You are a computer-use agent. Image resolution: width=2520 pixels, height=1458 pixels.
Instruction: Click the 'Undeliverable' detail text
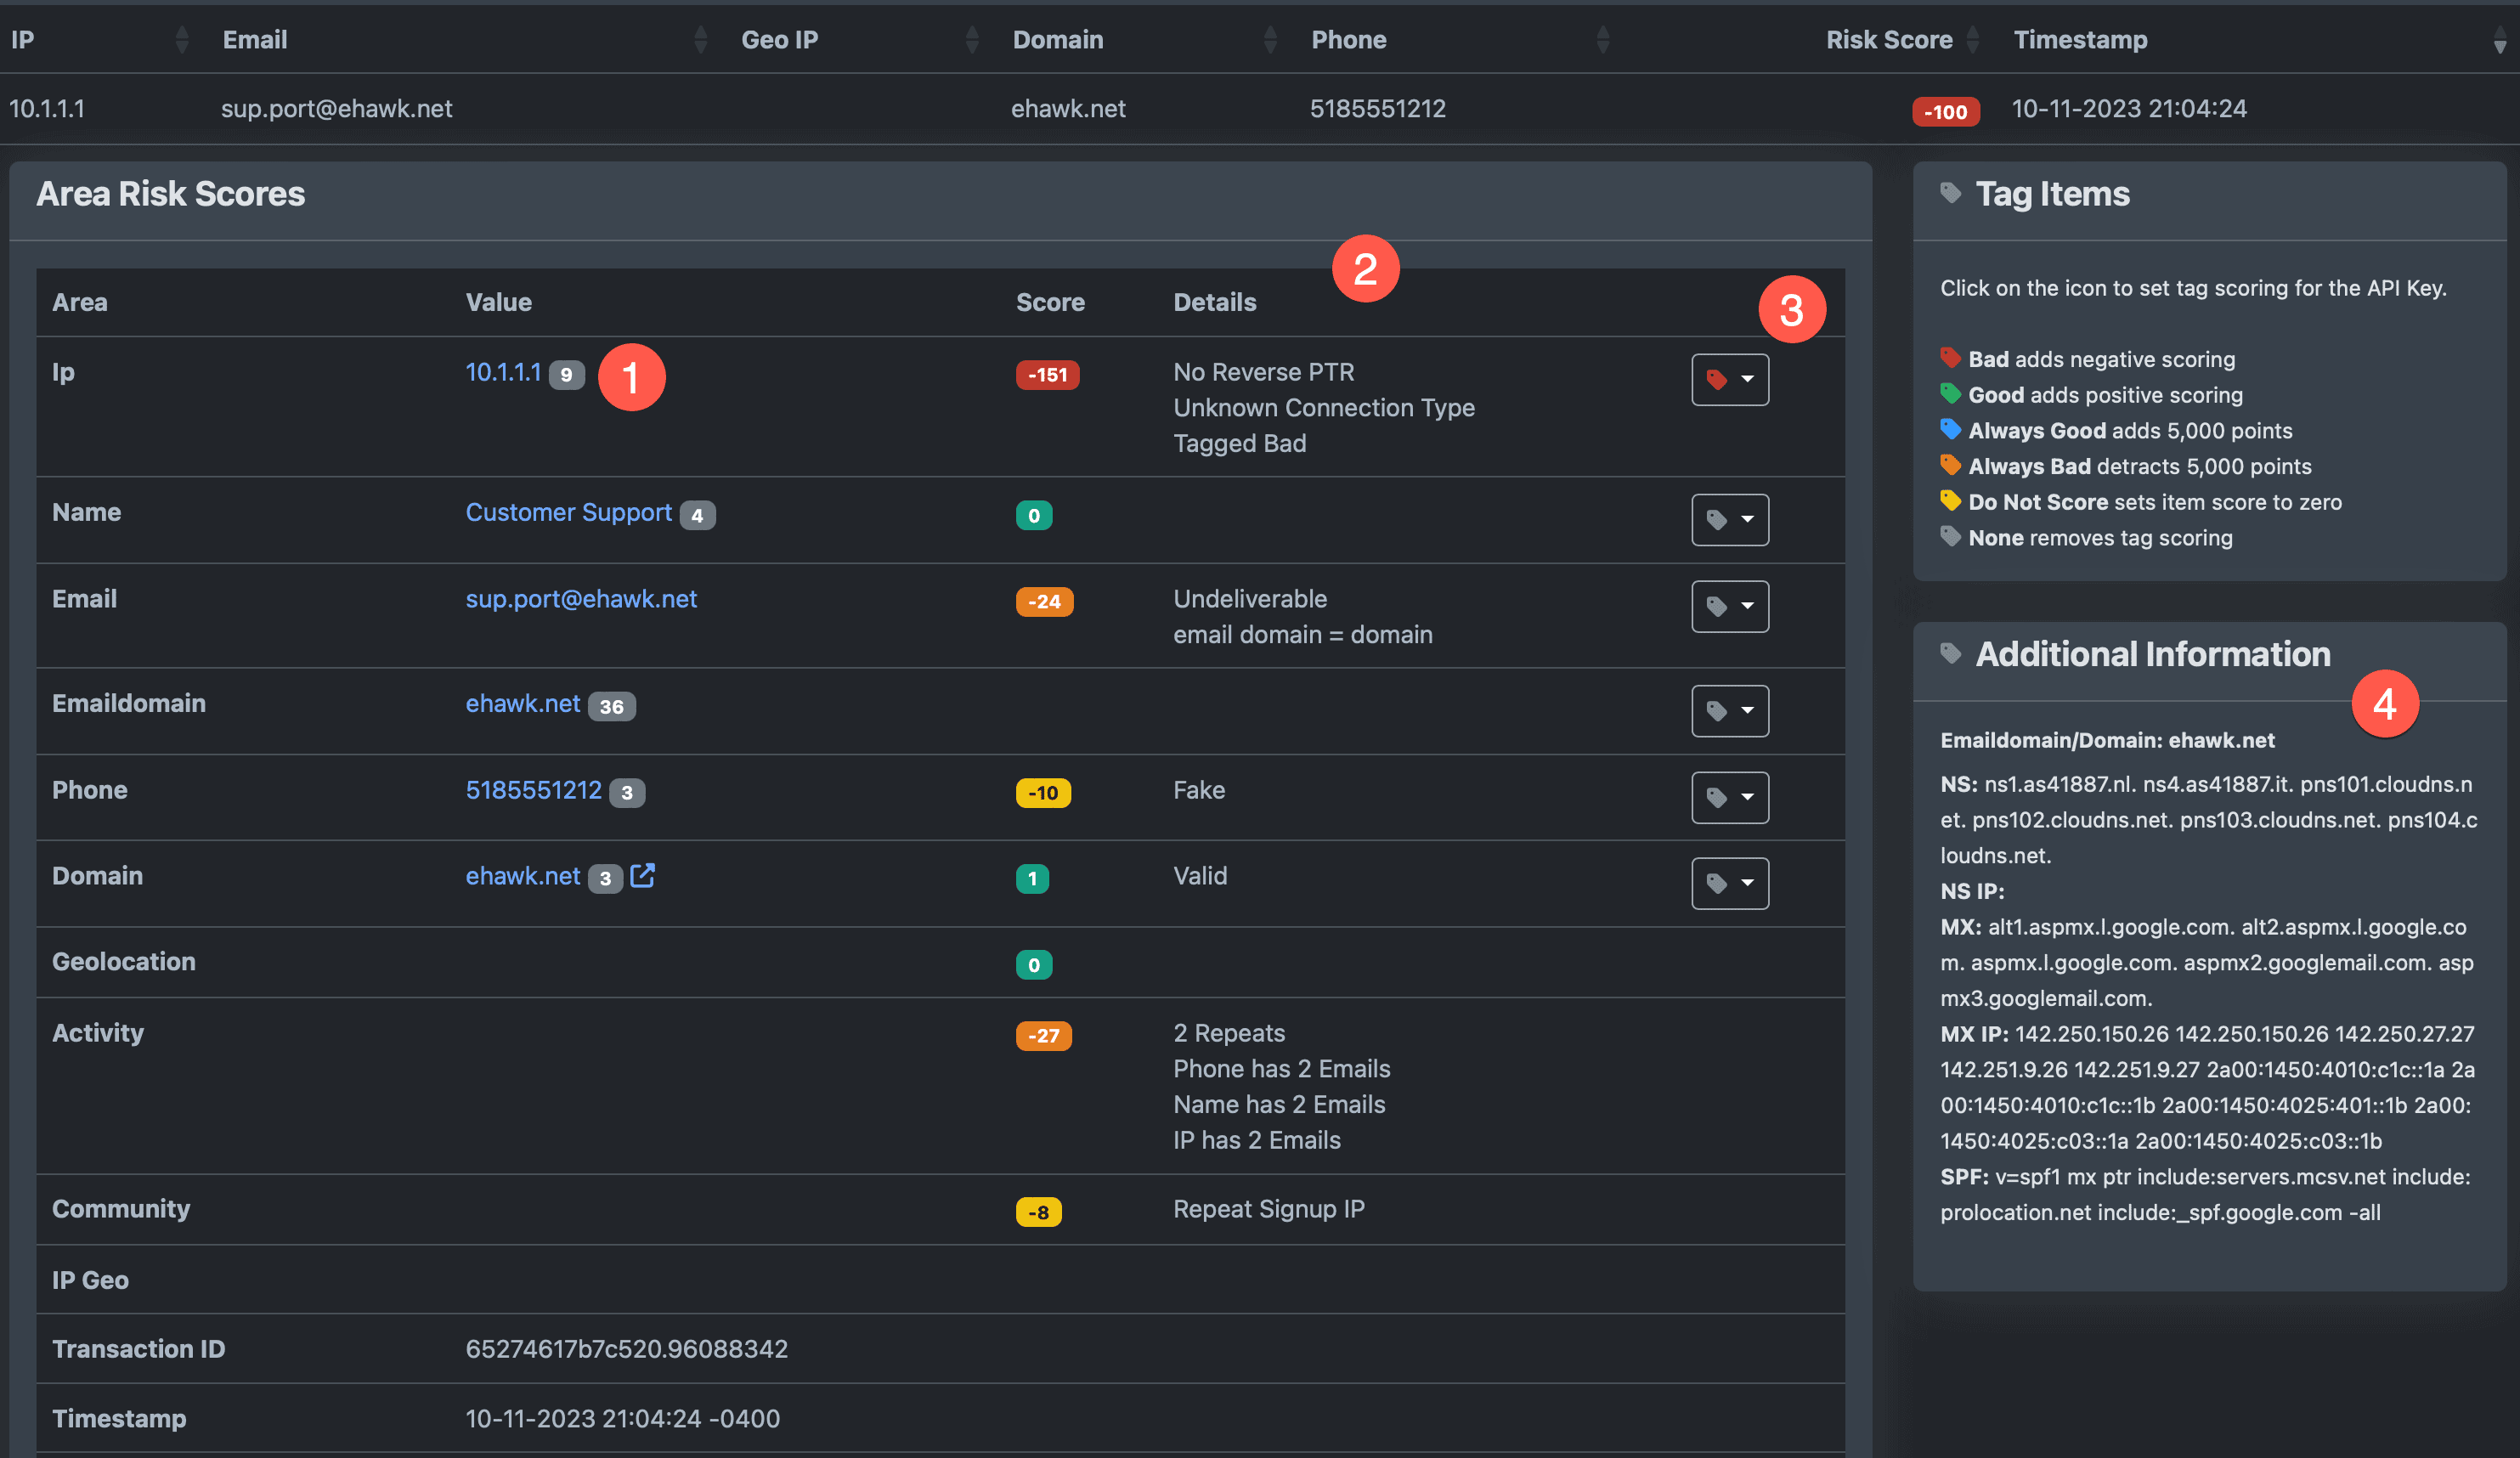(x=1250, y=599)
